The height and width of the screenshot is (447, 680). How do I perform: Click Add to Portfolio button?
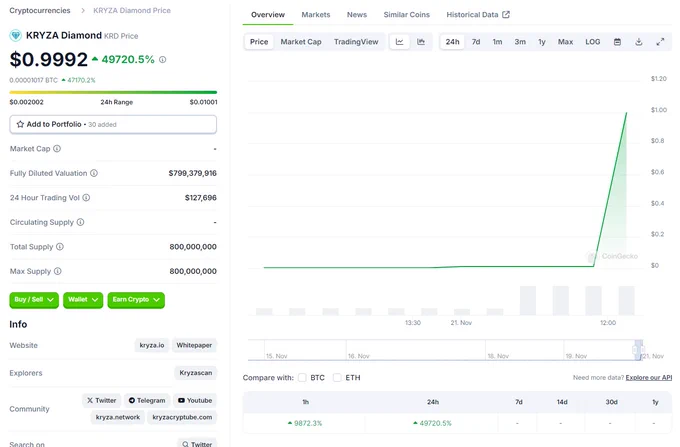(x=113, y=124)
